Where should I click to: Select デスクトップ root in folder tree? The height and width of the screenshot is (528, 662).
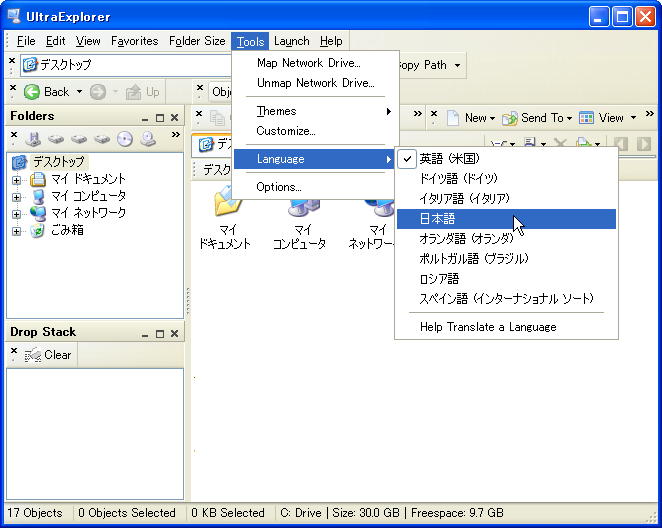pos(59,162)
